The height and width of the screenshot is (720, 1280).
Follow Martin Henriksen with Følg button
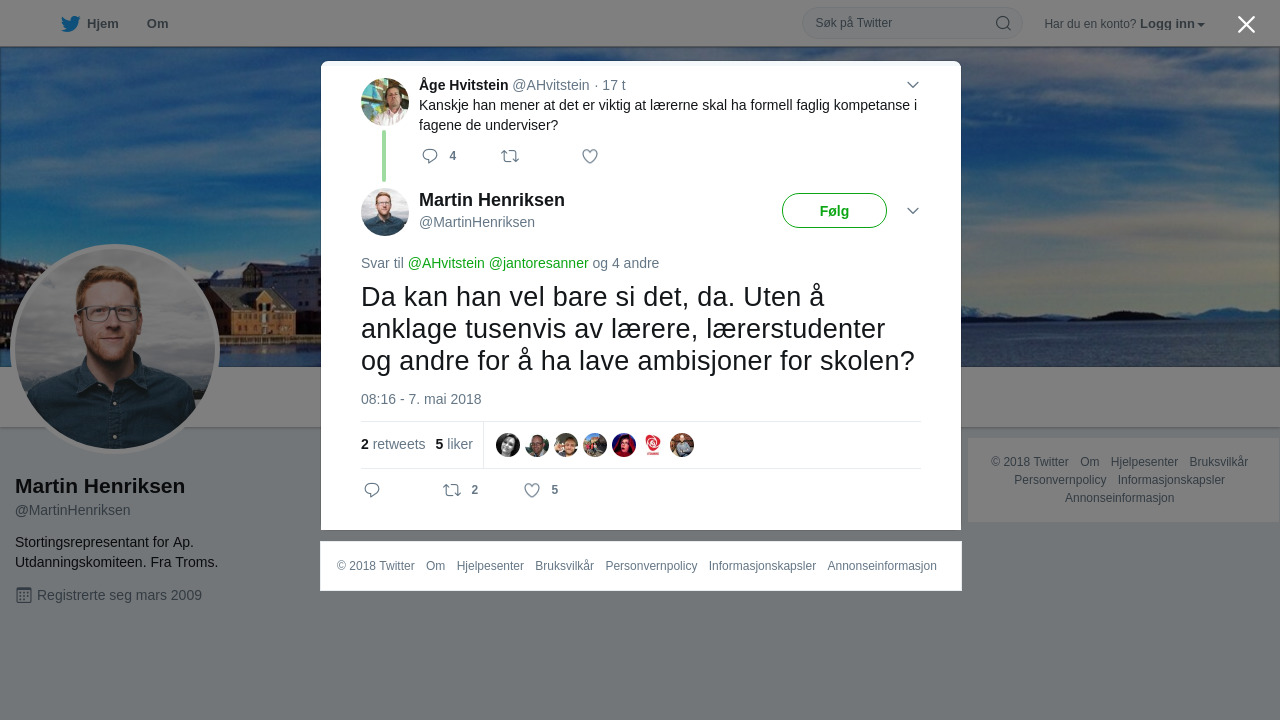(x=834, y=211)
